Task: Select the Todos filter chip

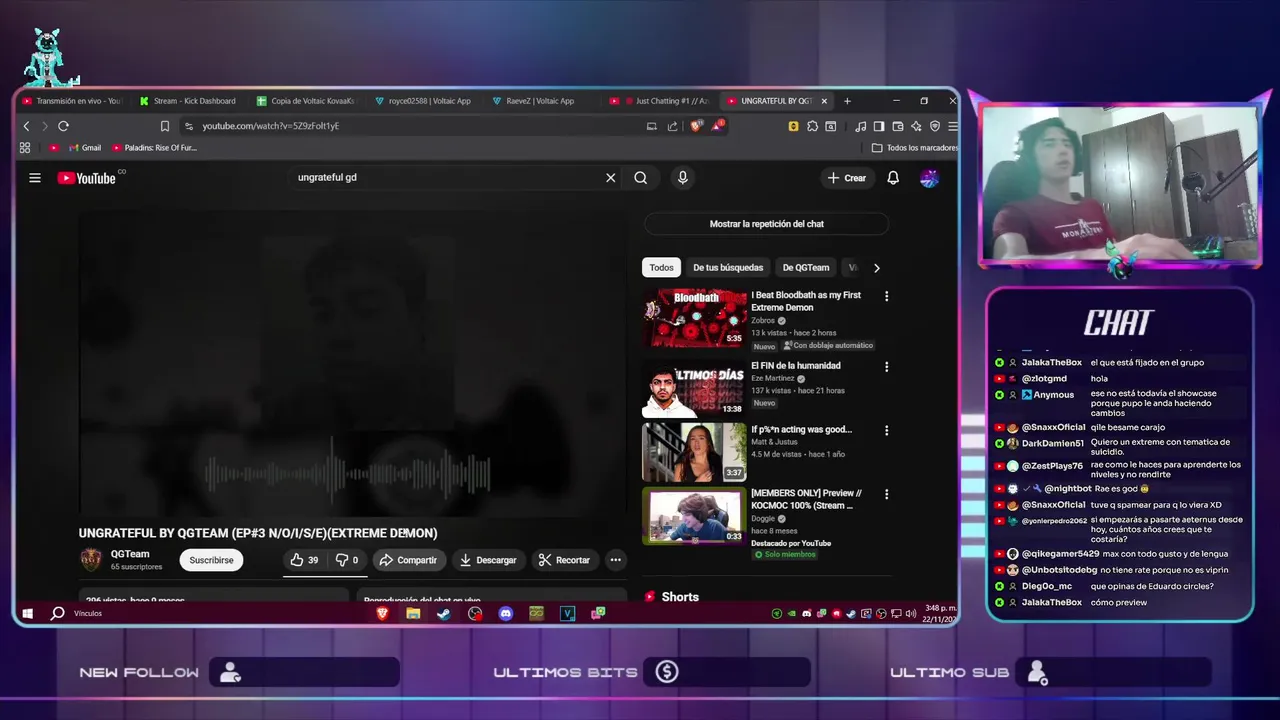Action: (x=662, y=268)
